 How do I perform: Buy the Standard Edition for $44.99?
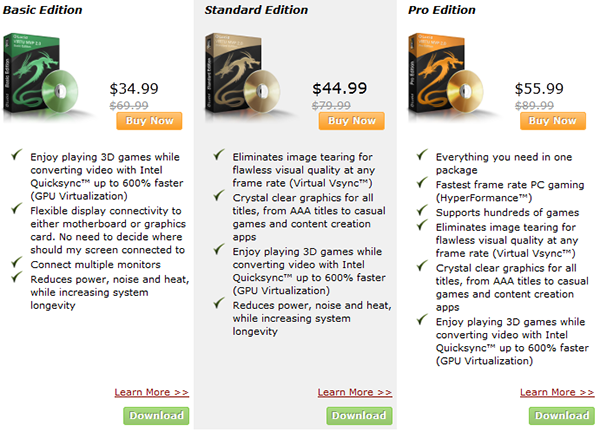pyautogui.click(x=352, y=121)
